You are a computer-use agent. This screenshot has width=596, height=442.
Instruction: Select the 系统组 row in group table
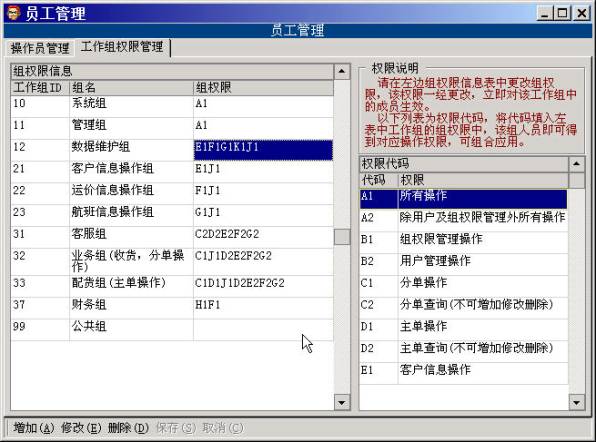click(x=172, y=106)
